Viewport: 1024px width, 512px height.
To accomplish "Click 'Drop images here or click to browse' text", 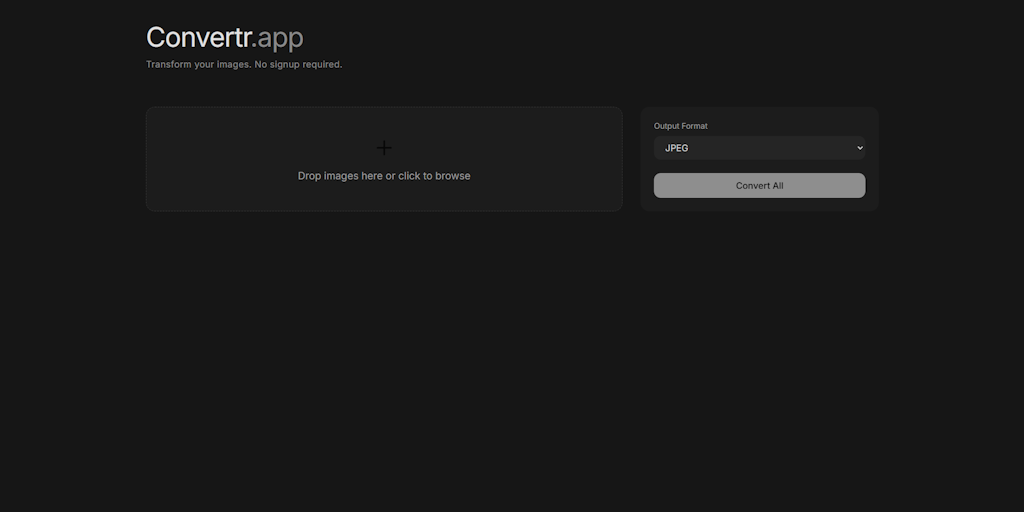I will [384, 176].
